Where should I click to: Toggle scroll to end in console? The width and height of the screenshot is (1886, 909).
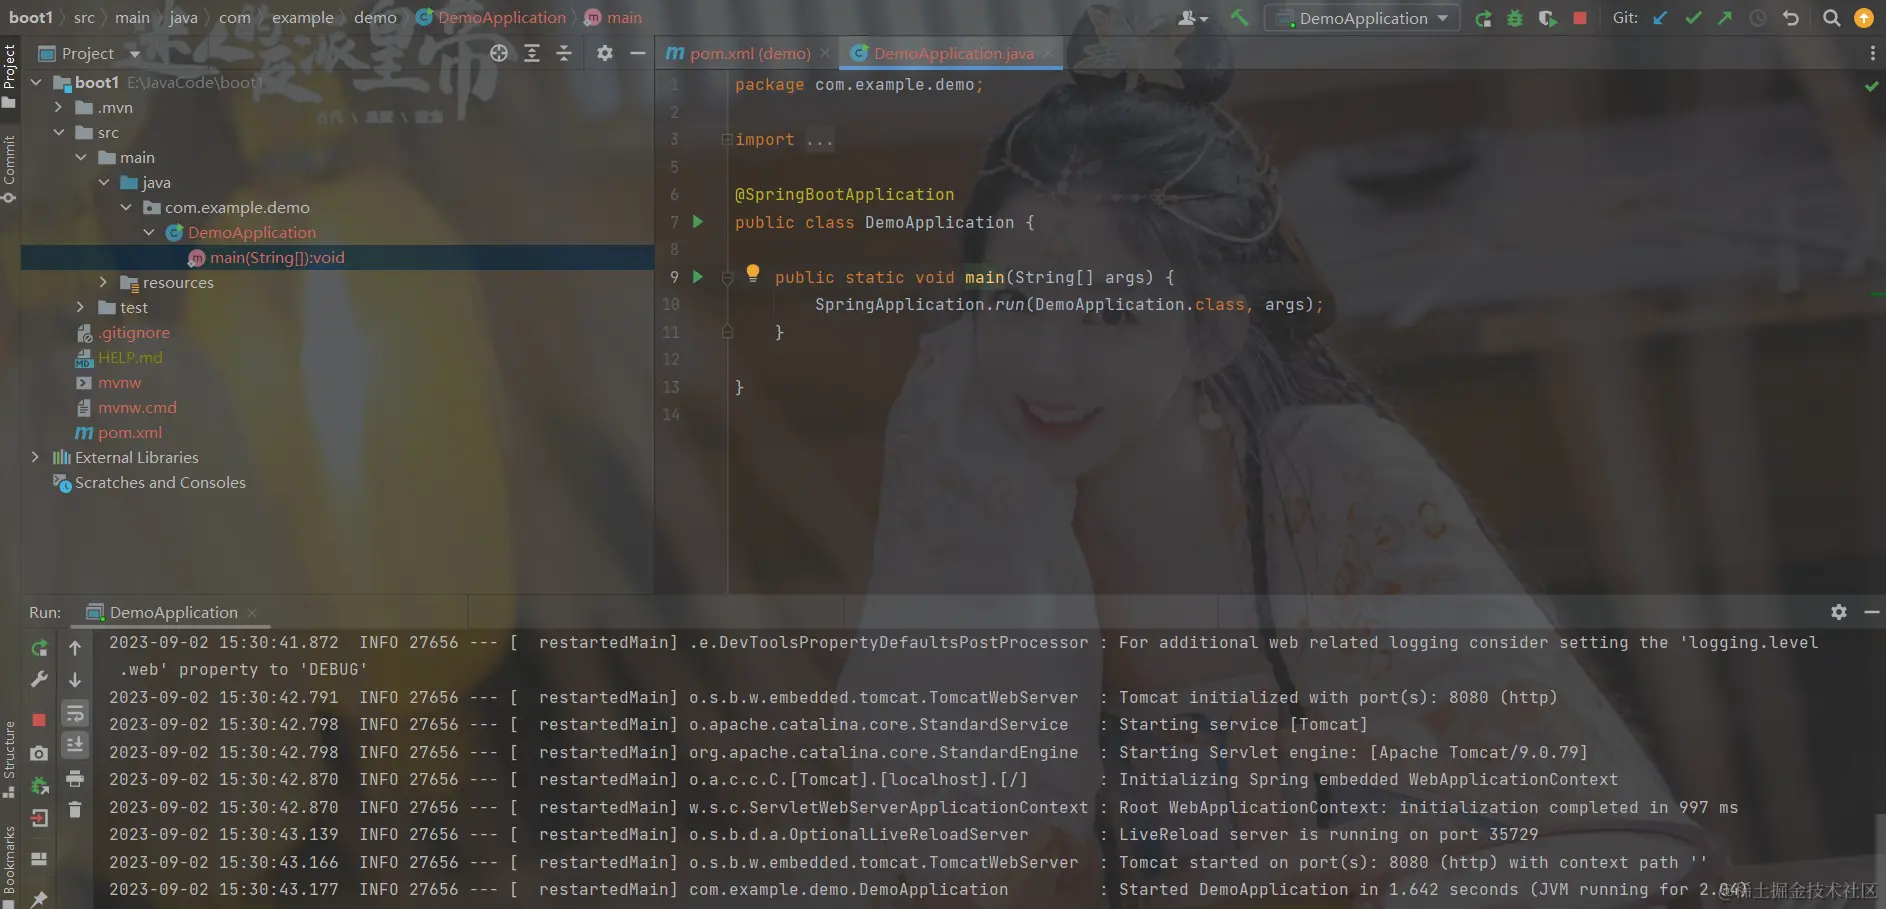(75, 745)
